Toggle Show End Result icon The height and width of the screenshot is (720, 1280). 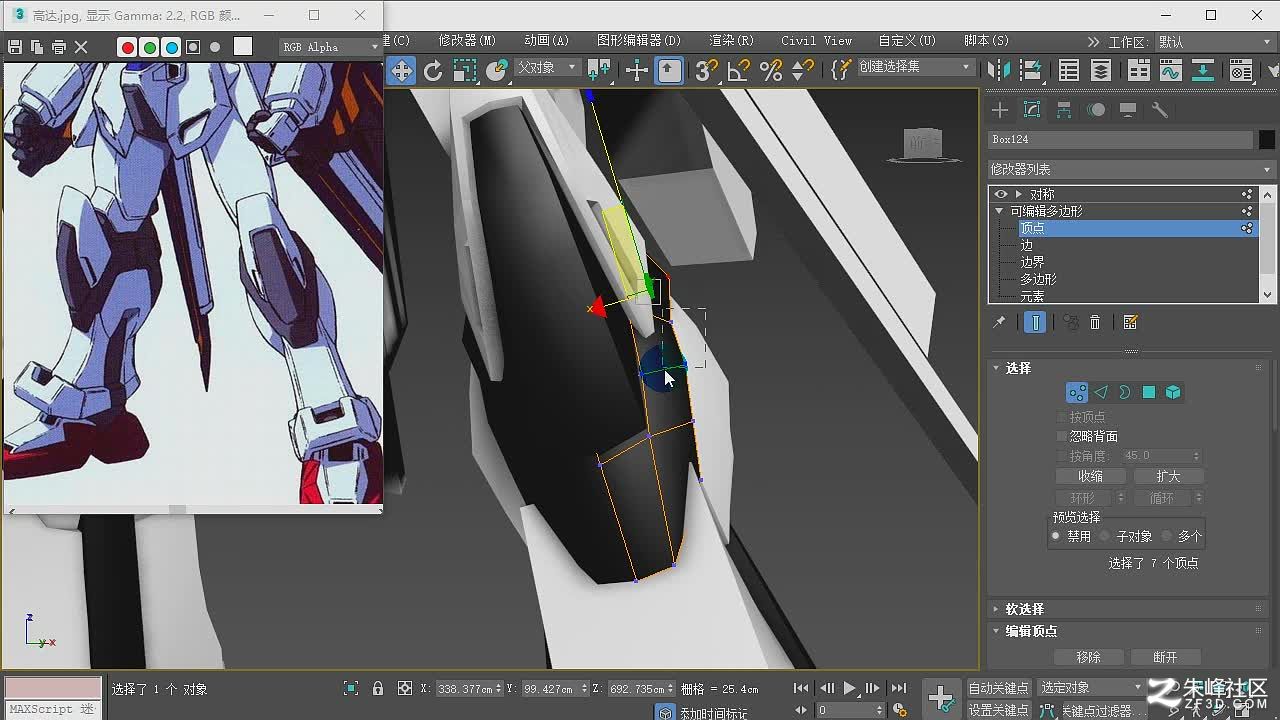point(1035,322)
